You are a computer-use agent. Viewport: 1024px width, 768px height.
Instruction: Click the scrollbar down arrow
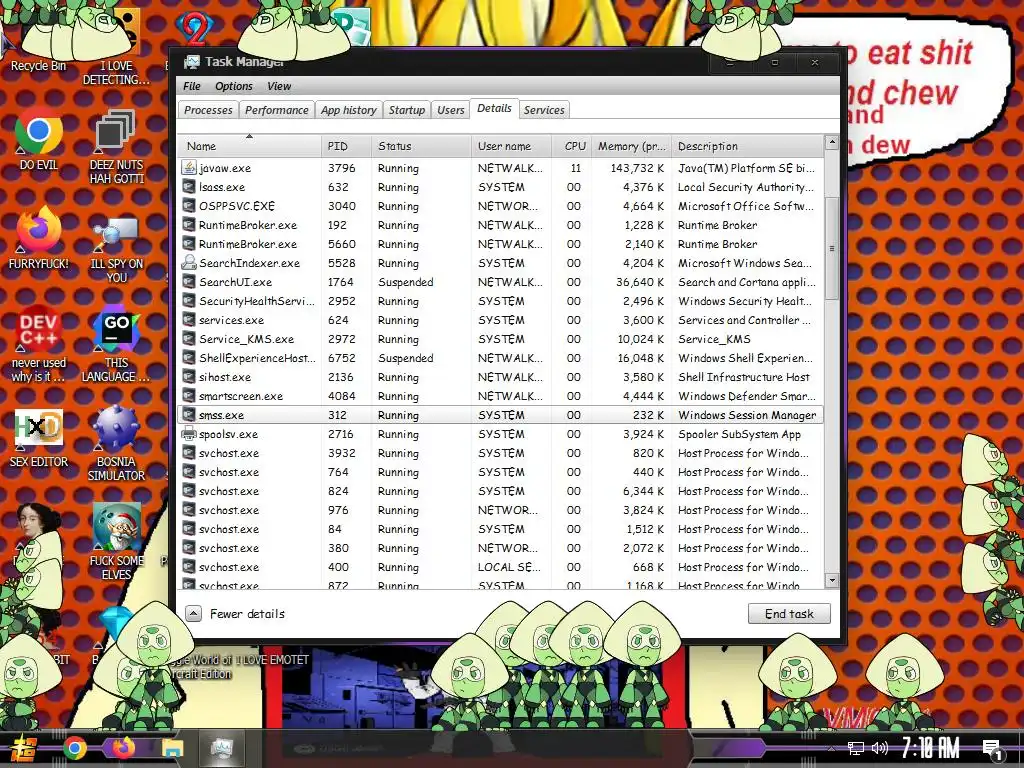point(831,580)
